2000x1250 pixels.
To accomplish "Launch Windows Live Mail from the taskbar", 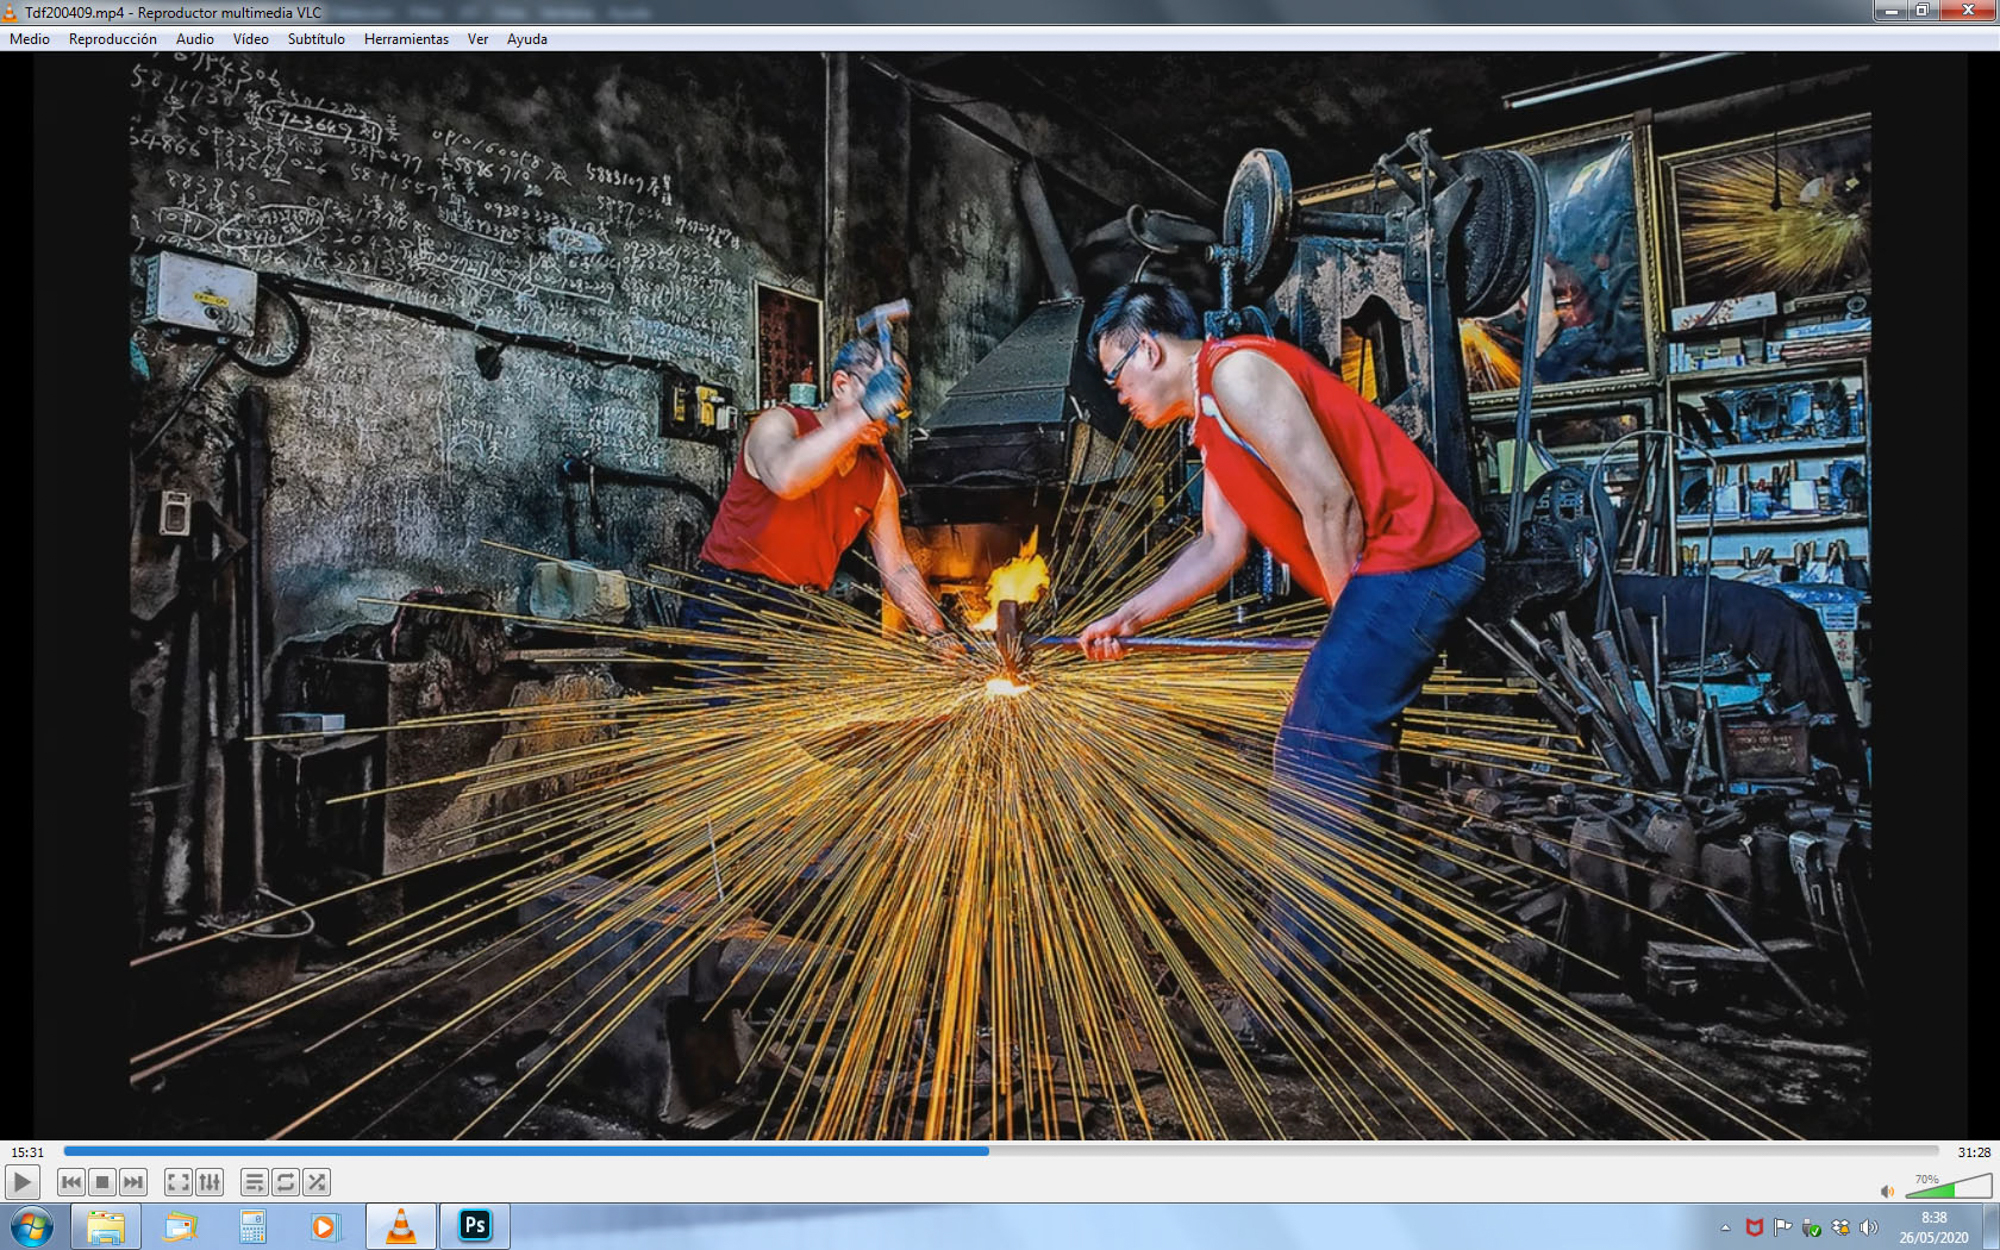I will point(180,1226).
